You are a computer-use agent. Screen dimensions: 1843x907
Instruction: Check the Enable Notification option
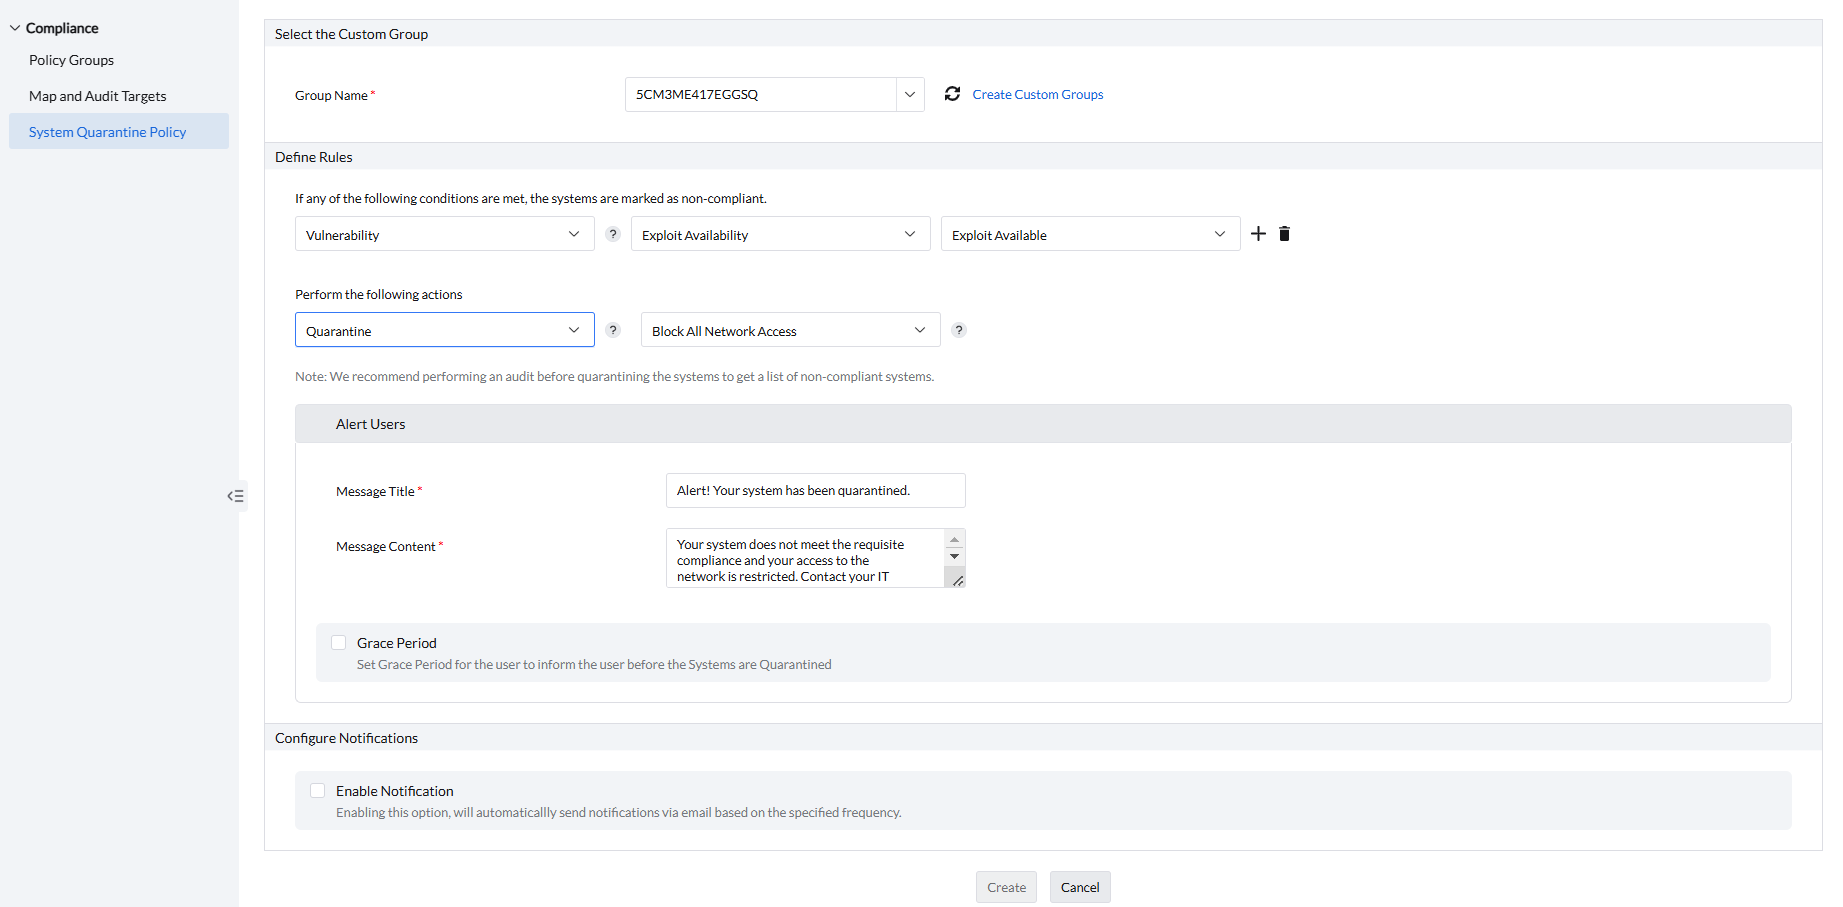[318, 791]
